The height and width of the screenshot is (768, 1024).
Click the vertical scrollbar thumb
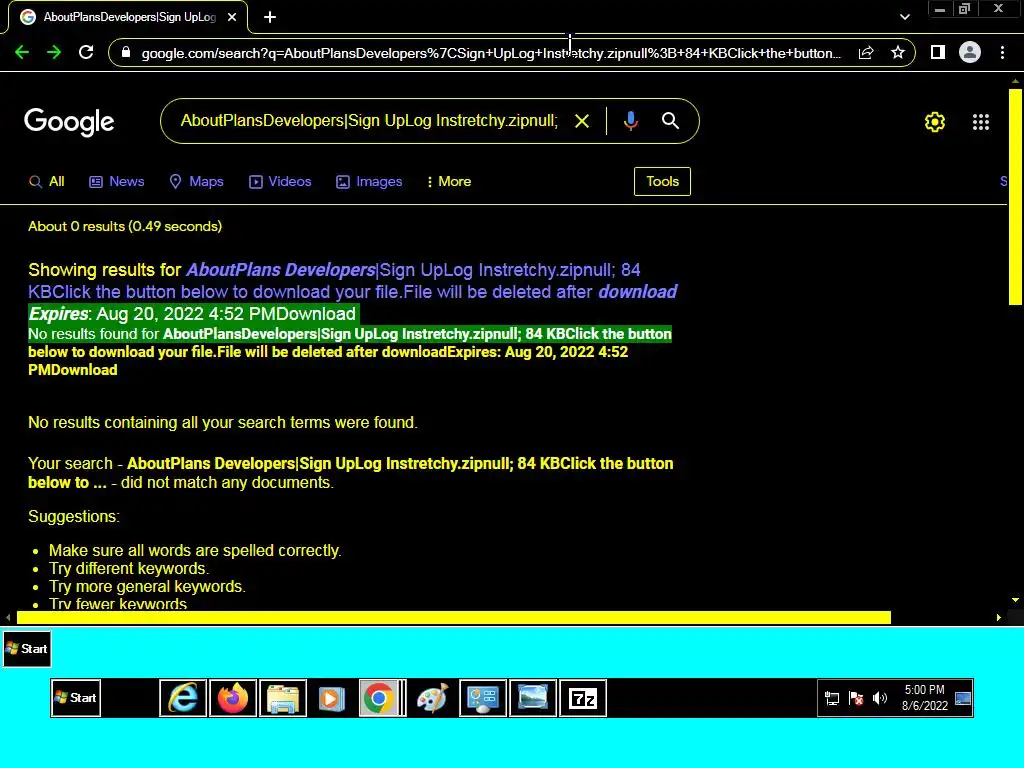1015,196
